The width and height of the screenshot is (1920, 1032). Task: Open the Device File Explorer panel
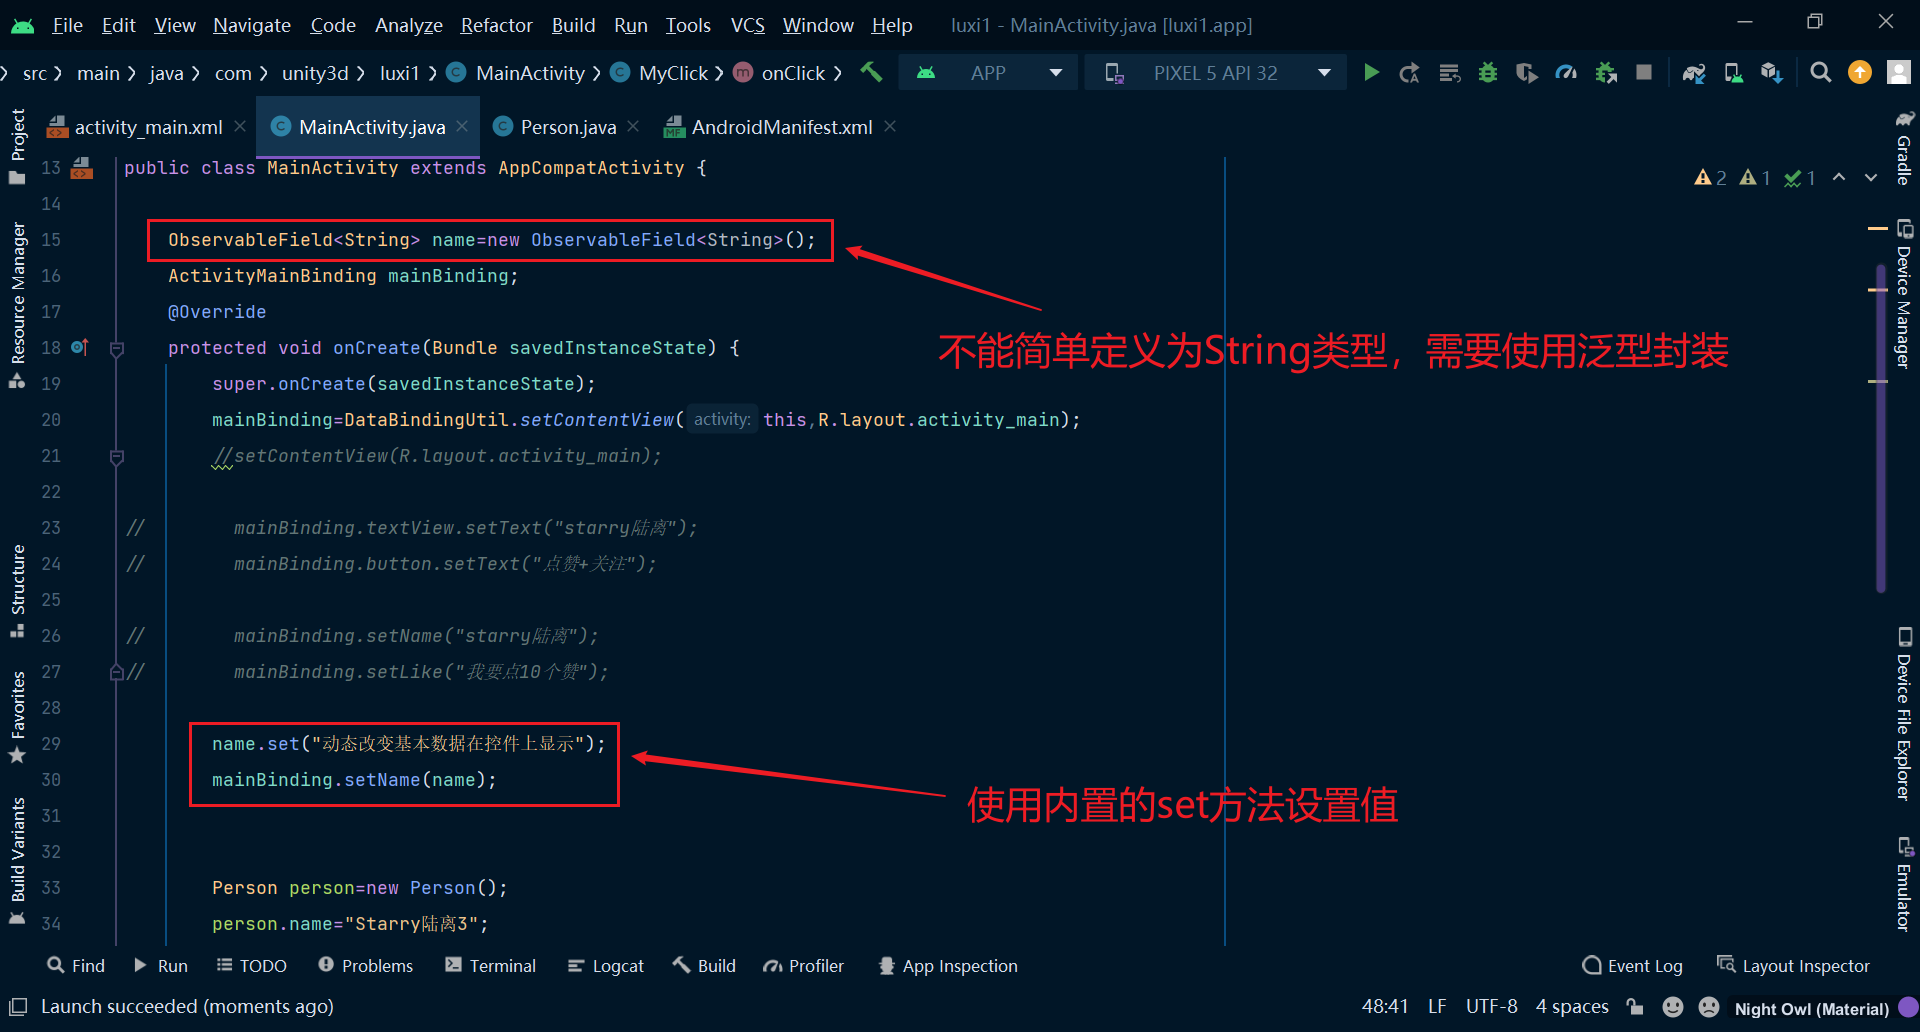pos(1904,714)
